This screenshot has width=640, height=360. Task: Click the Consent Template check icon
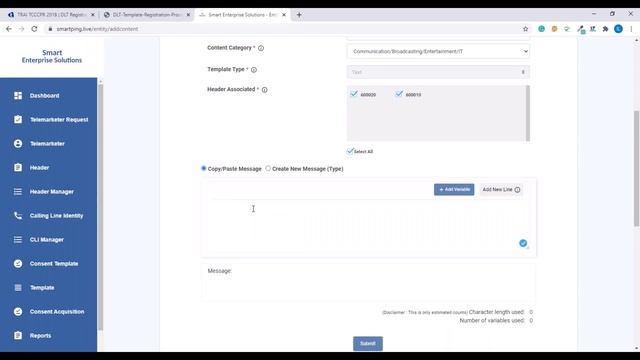tap(18, 264)
